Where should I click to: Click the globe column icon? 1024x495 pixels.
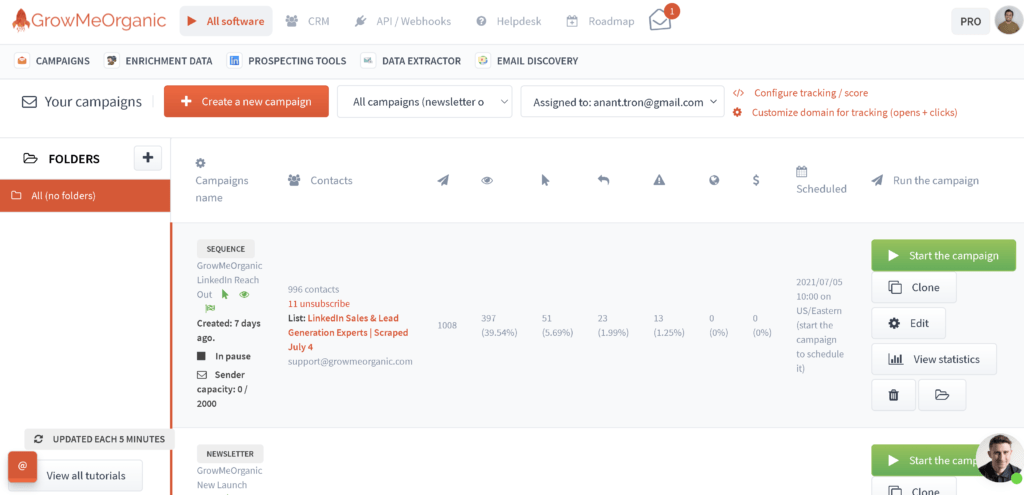tap(714, 180)
